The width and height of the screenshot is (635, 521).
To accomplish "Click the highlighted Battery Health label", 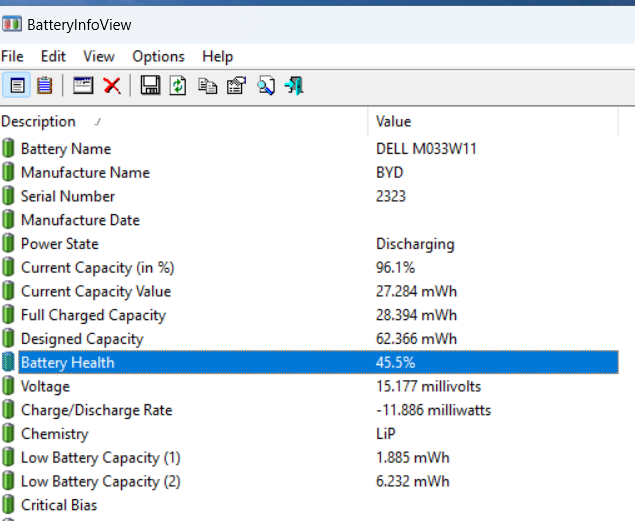I will pos(68,363).
